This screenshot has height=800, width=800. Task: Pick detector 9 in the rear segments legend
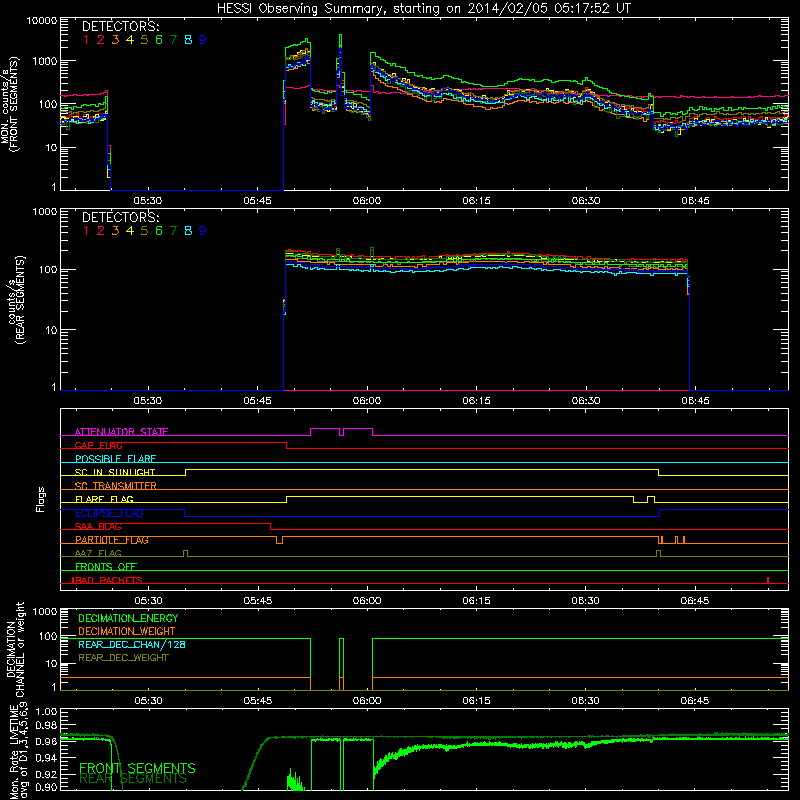[203, 231]
